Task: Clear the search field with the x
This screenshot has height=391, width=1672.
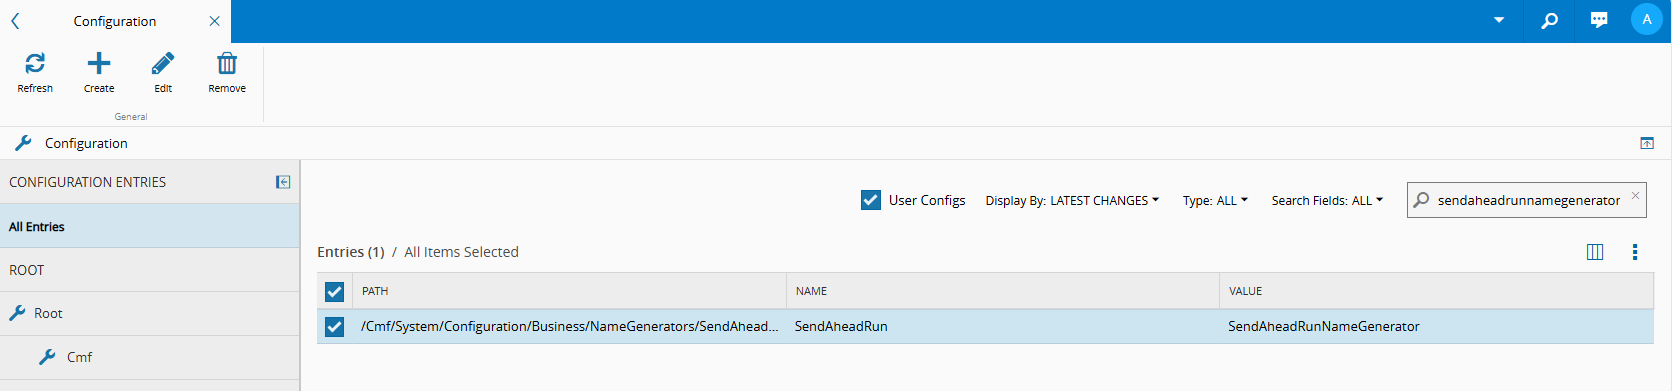Action: [1635, 195]
